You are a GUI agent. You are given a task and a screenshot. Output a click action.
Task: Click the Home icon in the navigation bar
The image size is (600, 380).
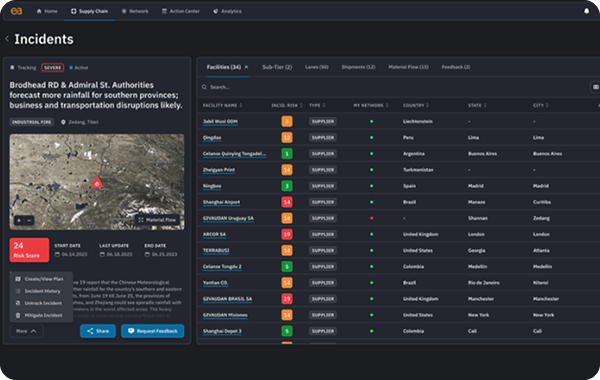[x=39, y=11]
